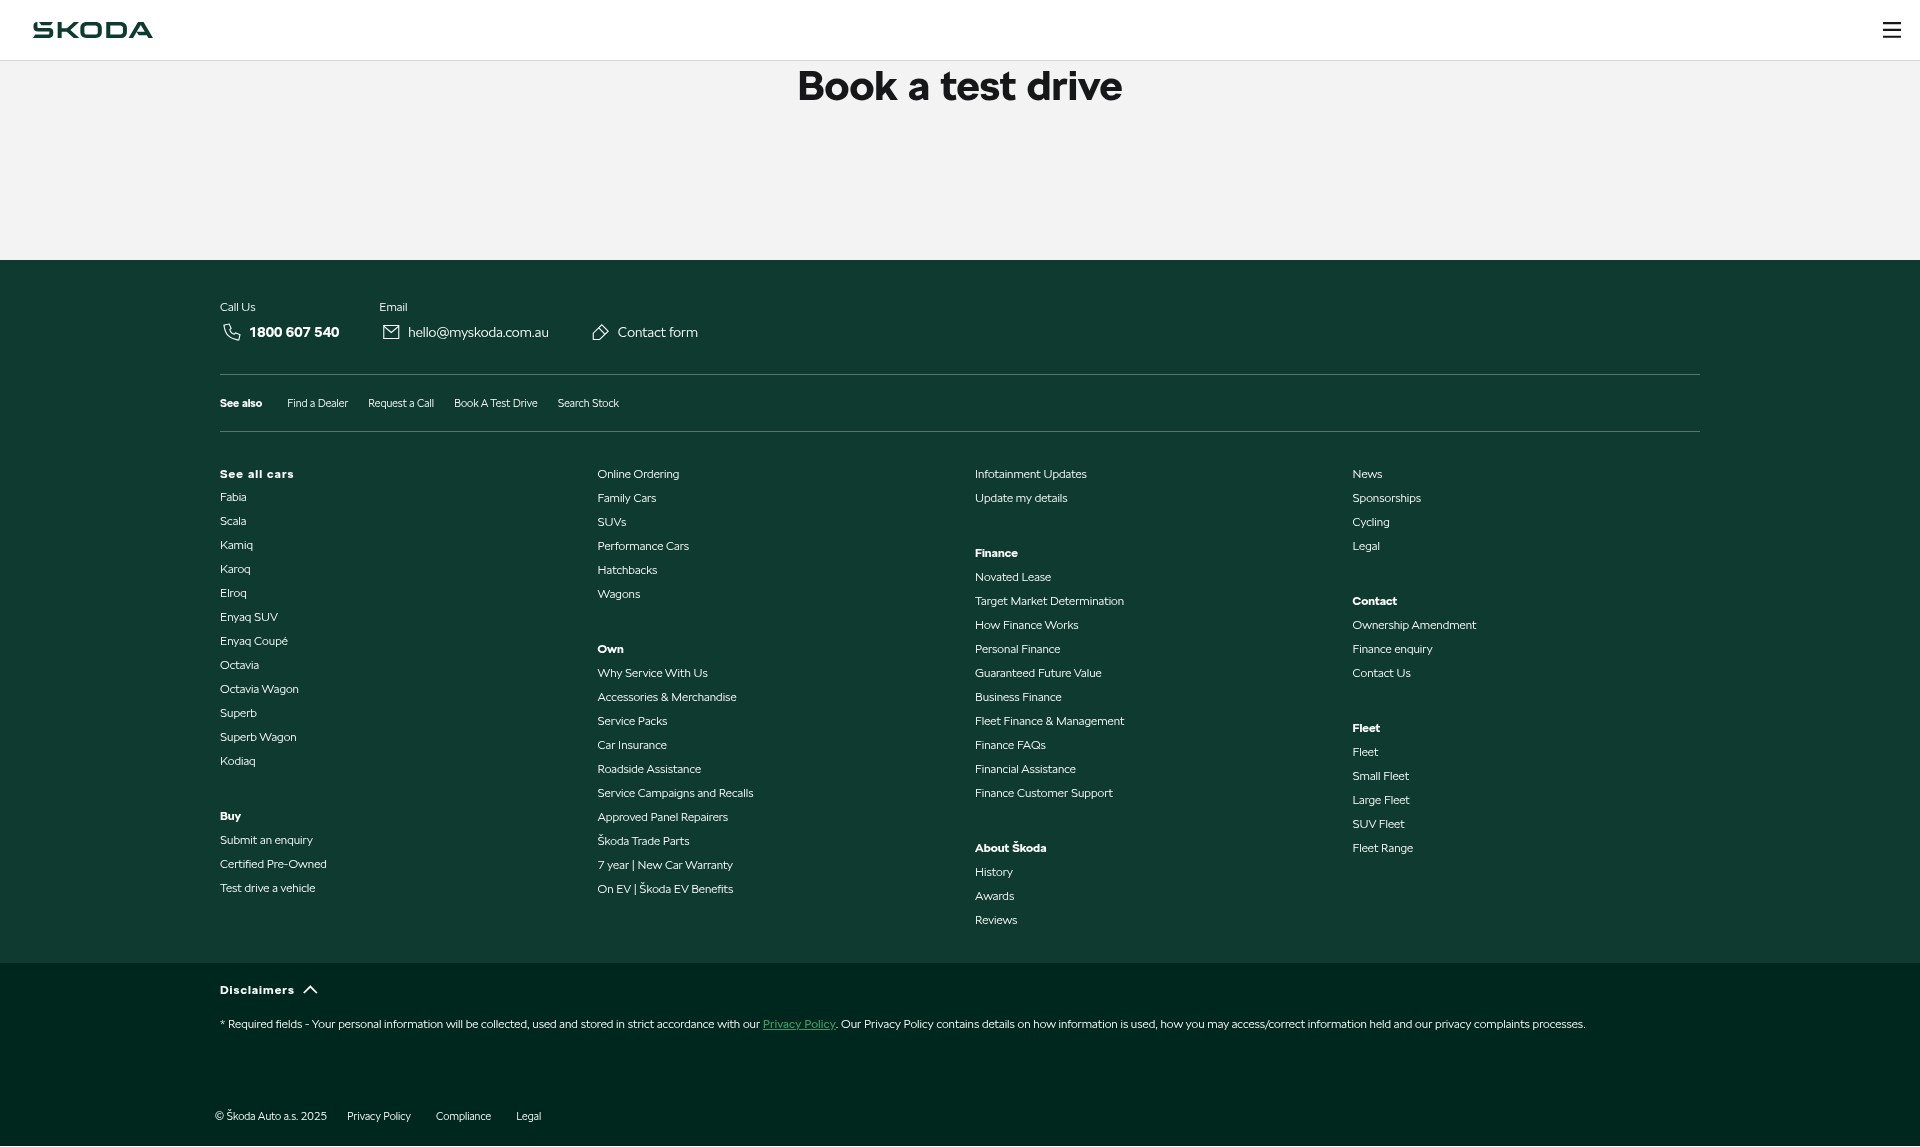This screenshot has width=1920, height=1147.
Task: Open Novated Lease link
Action: [1013, 578]
